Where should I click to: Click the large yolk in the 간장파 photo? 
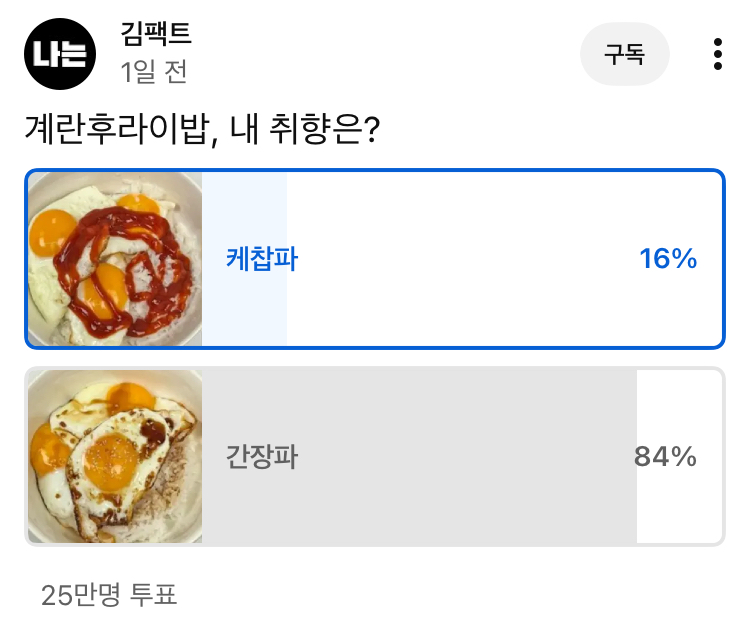[110, 462]
